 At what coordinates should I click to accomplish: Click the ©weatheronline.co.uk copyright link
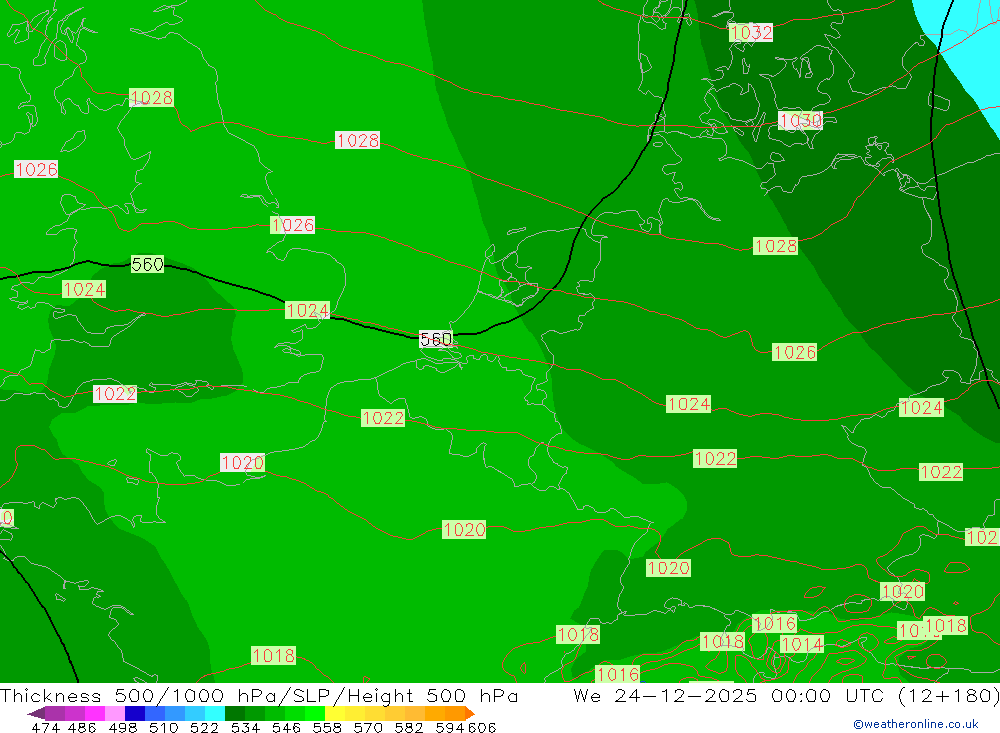(915, 724)
